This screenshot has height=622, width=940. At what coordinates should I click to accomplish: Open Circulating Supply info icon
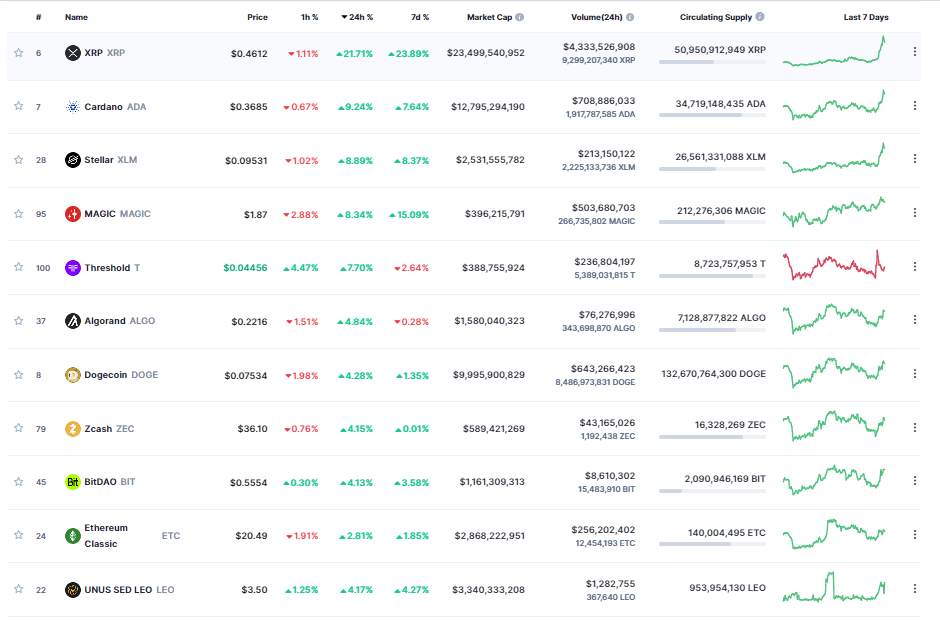pyautogui.click(x=760, y=17)
